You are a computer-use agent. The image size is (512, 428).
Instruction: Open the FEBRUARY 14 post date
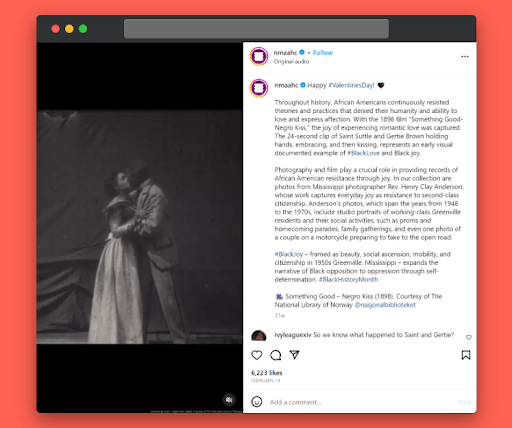click(x=266, y=381)
